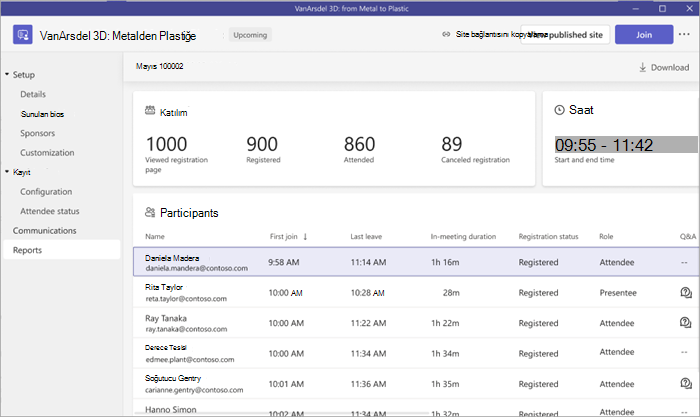
Task: Collapse the Setup section
Action: point(7,74)
